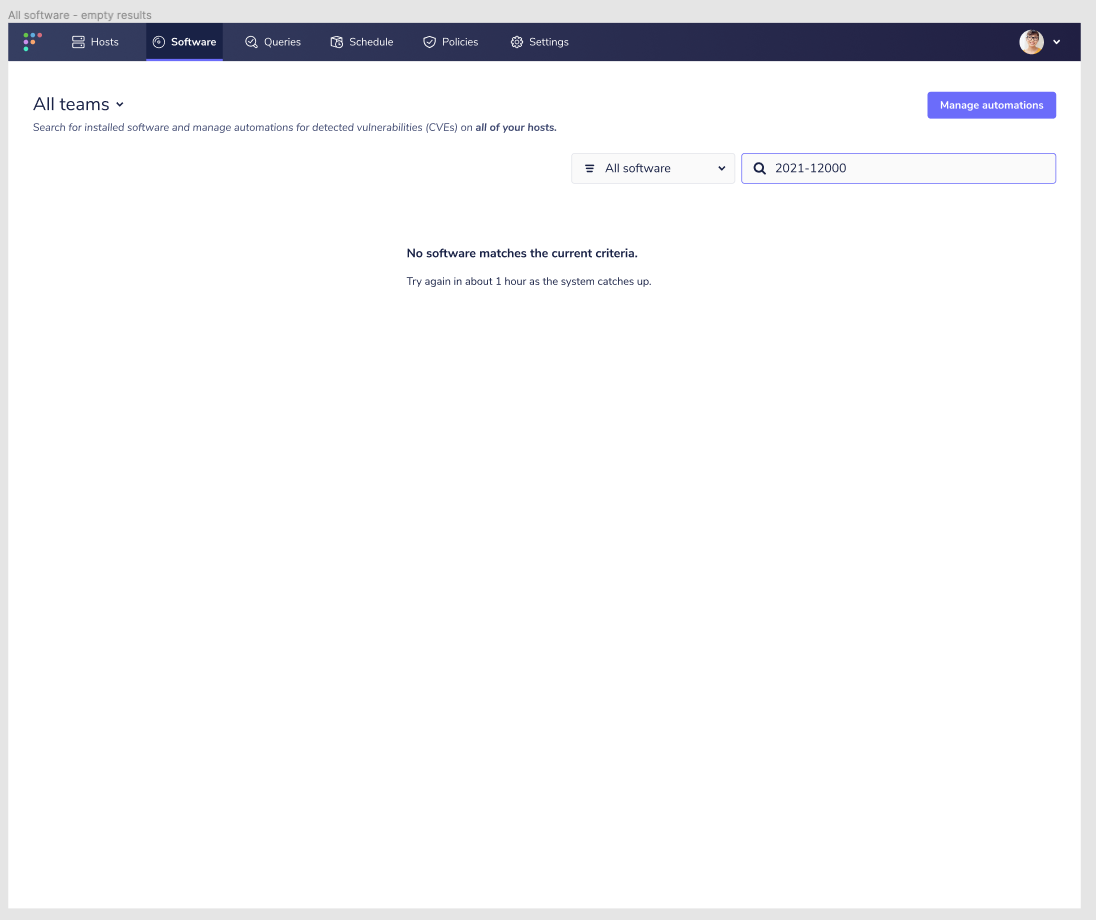
Task: Click the Manage automations button
Action: pyautogui.click(x=991, y=105)
